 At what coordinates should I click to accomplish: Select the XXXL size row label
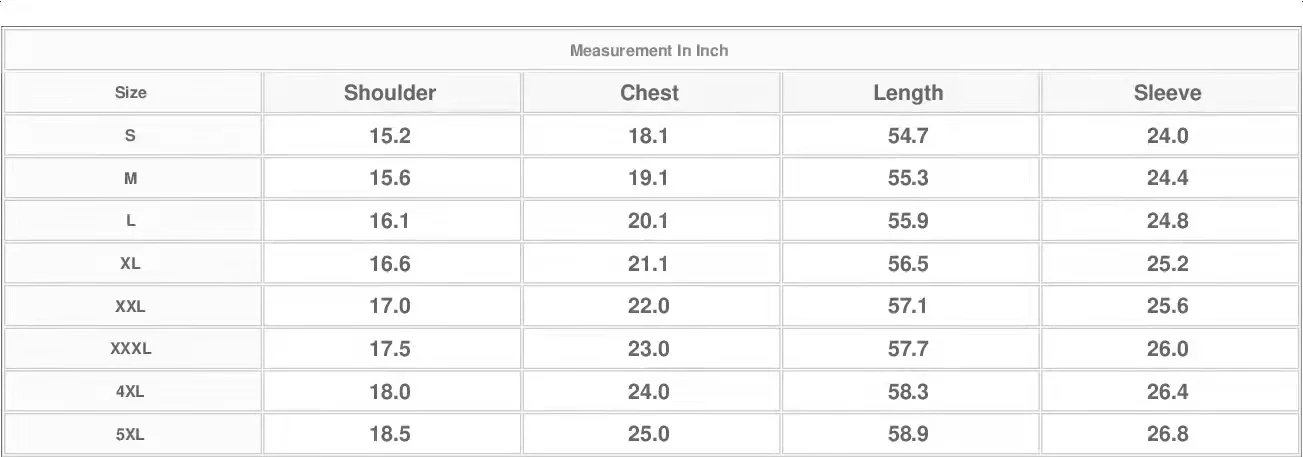tap(131, 349)
